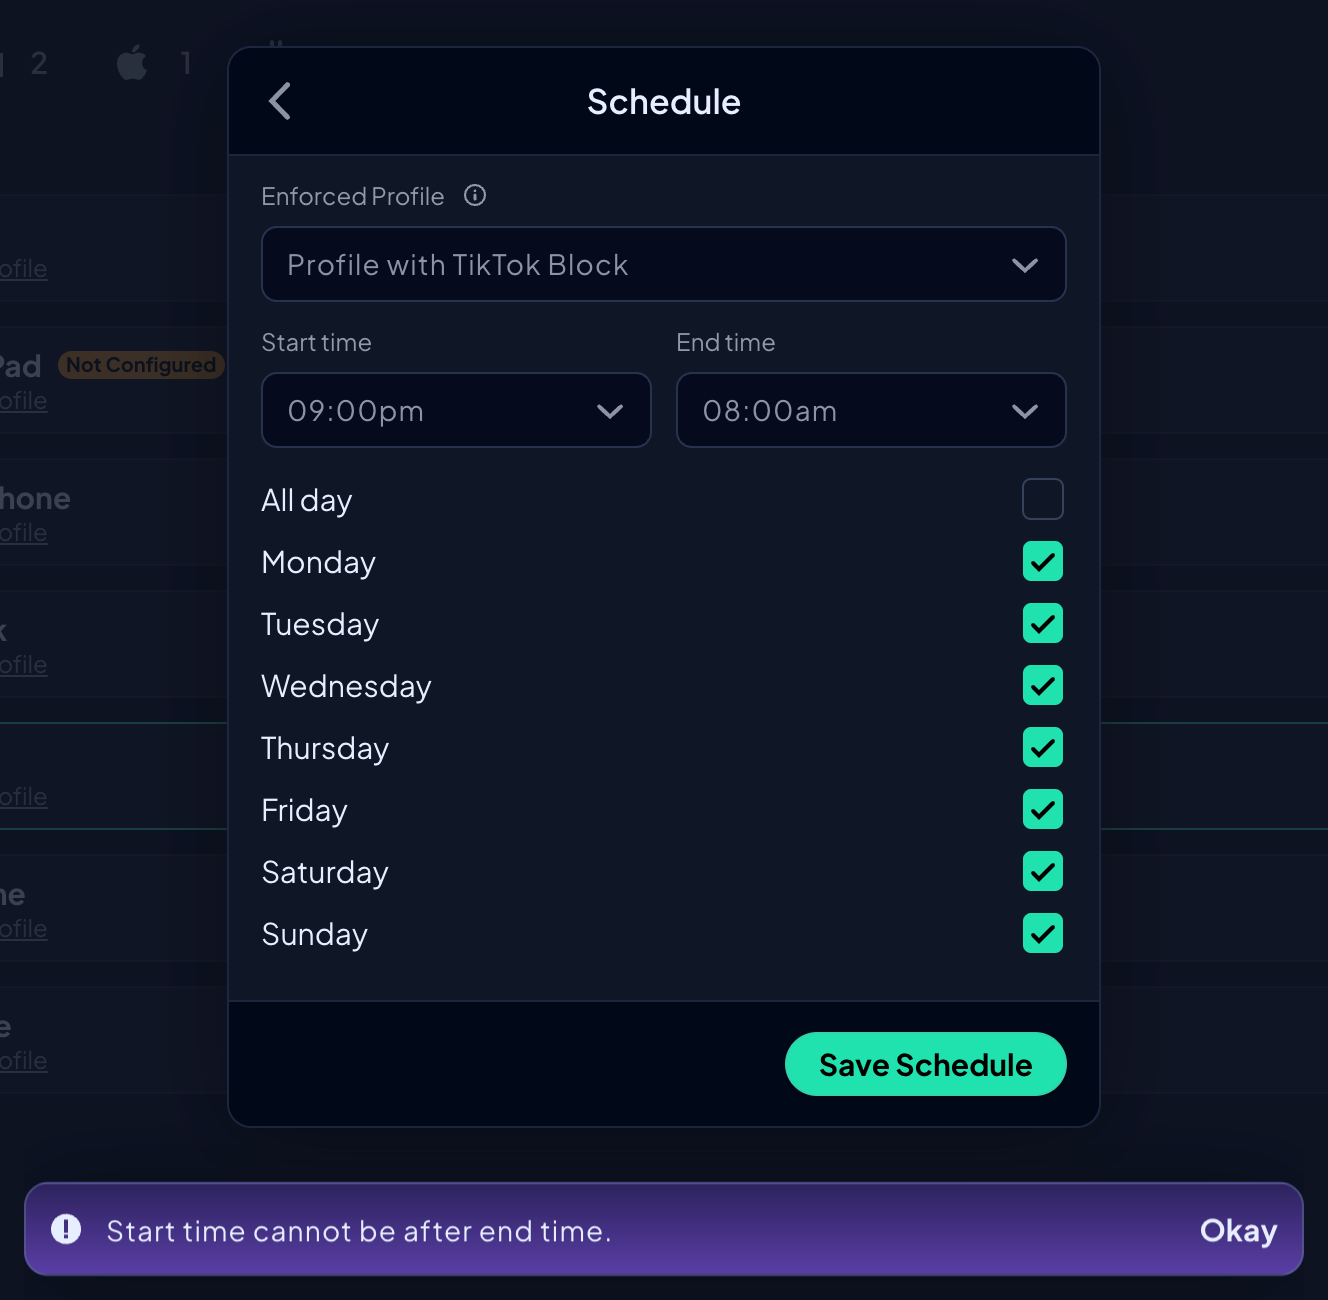The image size is (1328, 1300).
Task: Dismiss the error with Okay
Action: [x=1238, y=1230]
